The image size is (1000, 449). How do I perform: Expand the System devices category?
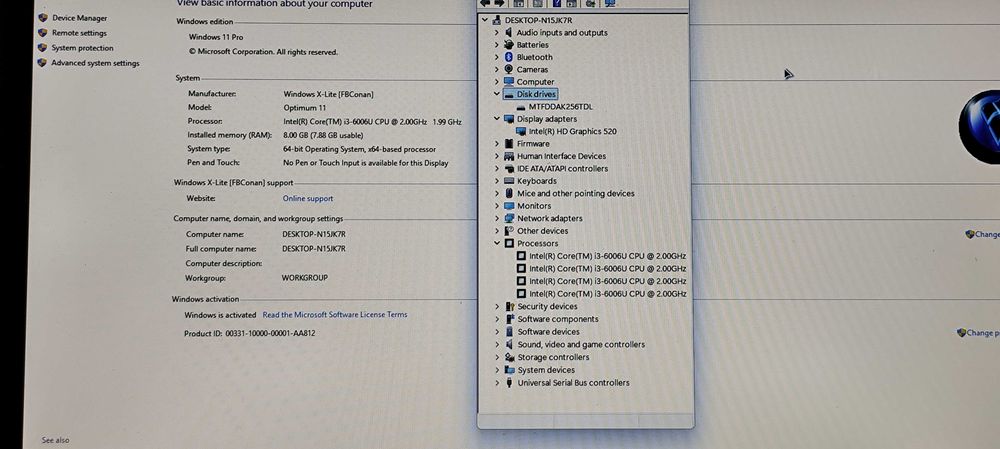pos(497,370)
